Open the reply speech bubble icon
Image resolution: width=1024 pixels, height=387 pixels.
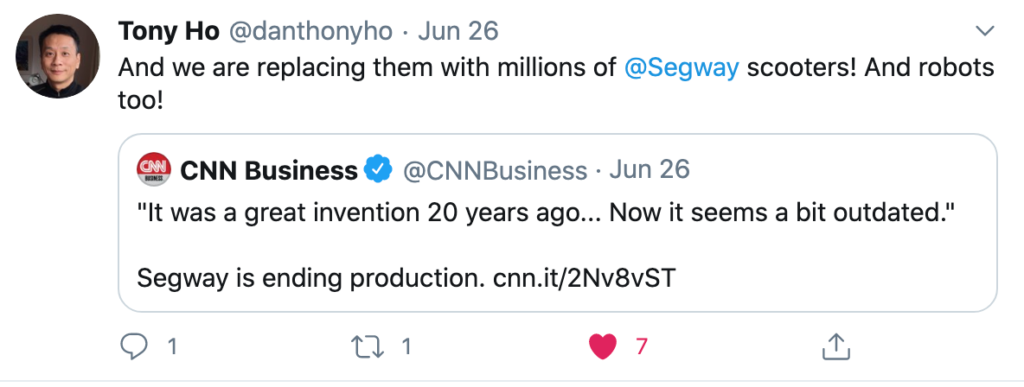click(135, 347)
